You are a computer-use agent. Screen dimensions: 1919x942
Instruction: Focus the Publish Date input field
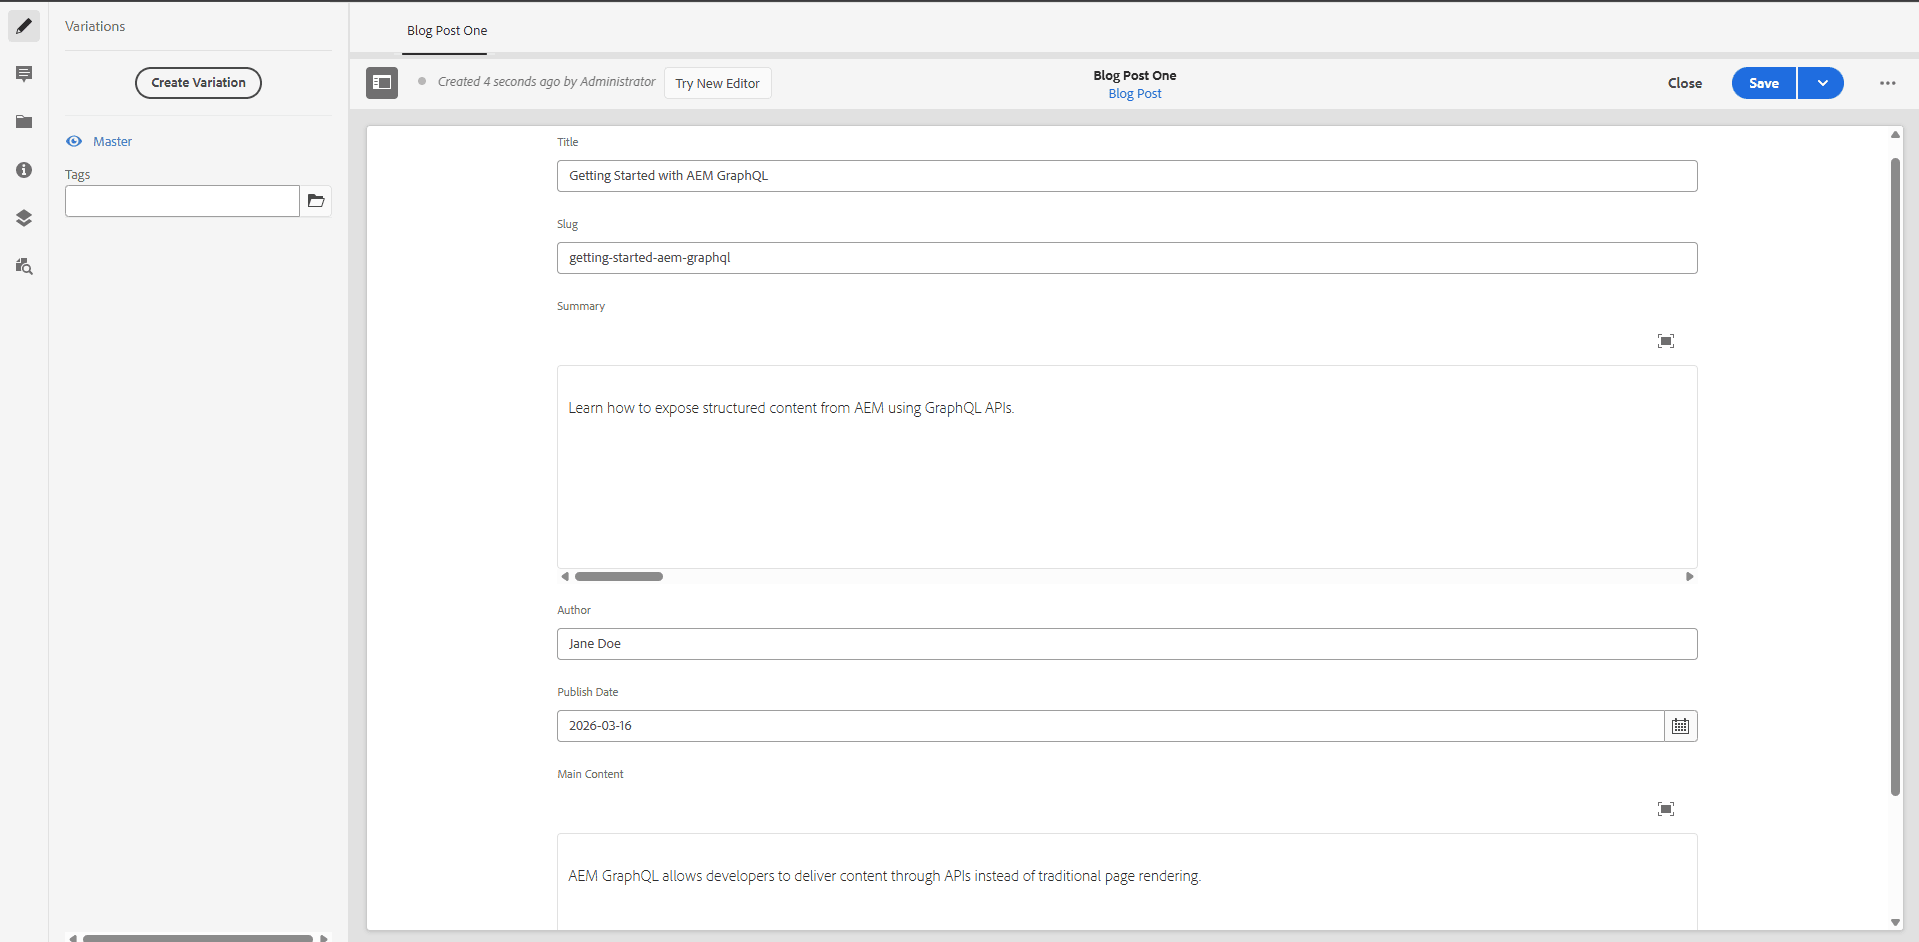click(1110, 726)
